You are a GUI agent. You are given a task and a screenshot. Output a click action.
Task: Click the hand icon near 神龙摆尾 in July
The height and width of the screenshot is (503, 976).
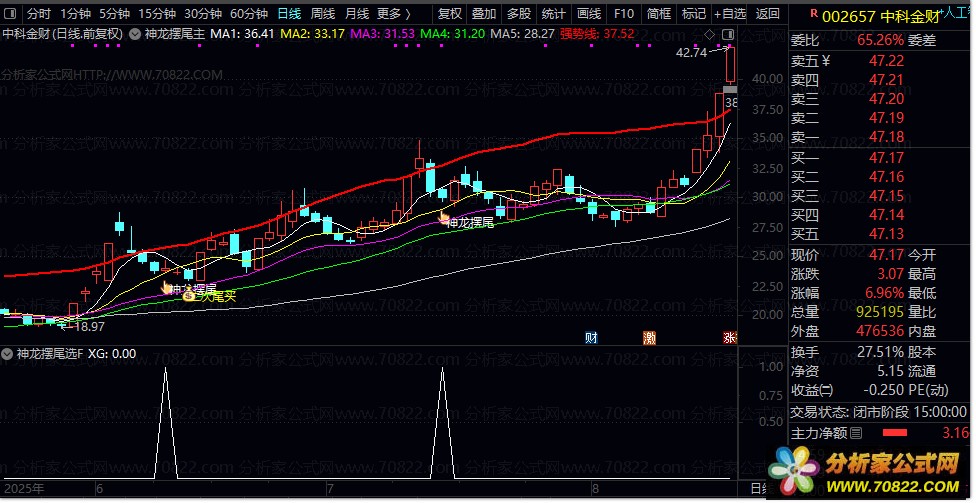444,217
